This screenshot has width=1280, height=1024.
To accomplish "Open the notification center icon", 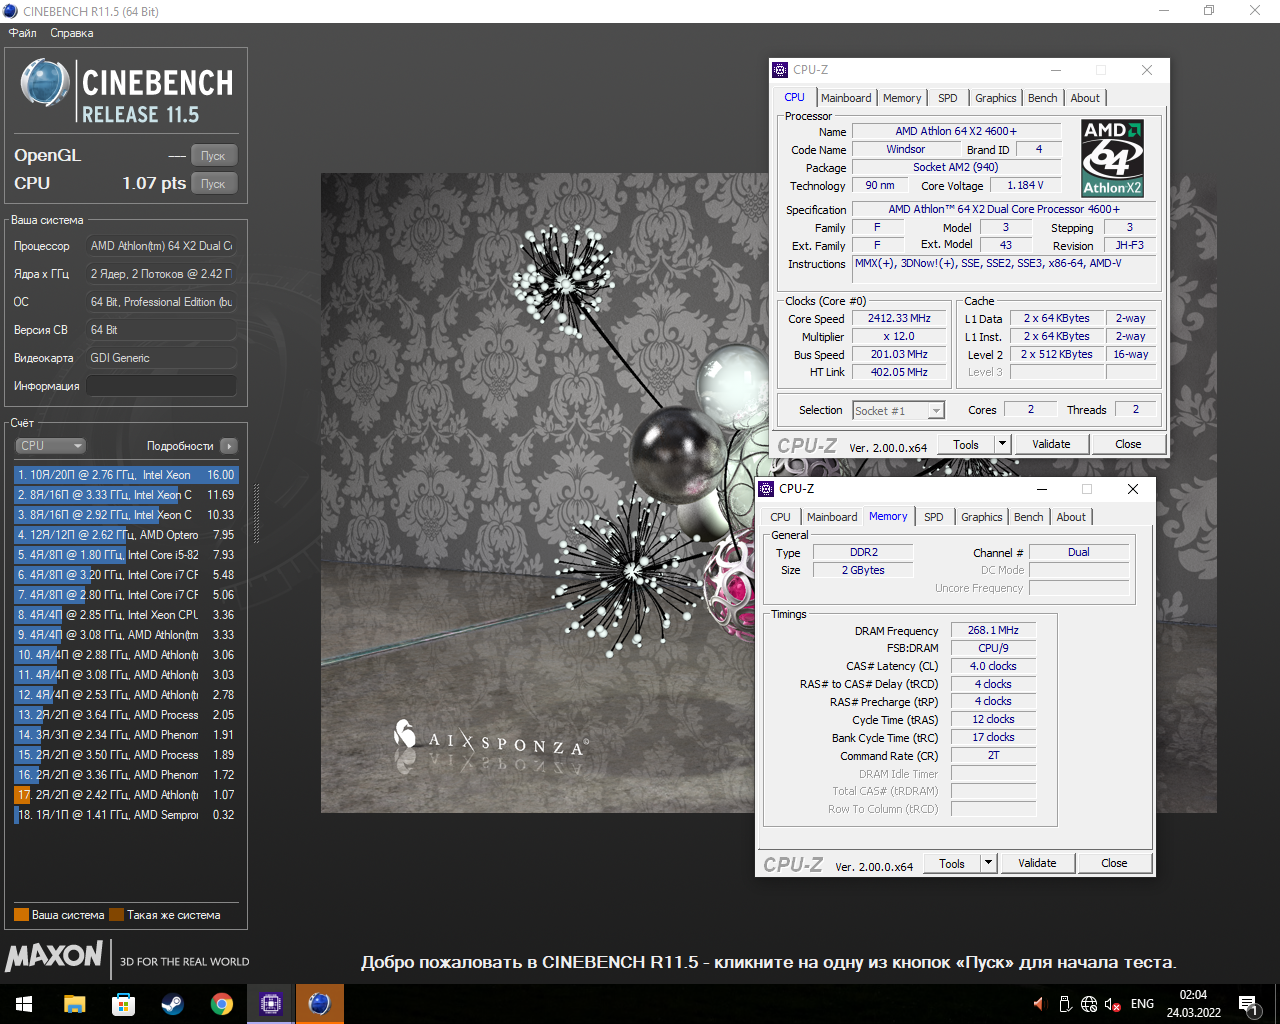I will coord(1247,1004).
